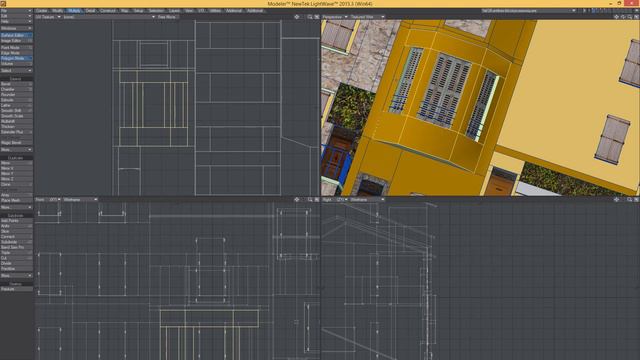Expand More under the Subdivide section
640x360 pixels.
(16, 276)
